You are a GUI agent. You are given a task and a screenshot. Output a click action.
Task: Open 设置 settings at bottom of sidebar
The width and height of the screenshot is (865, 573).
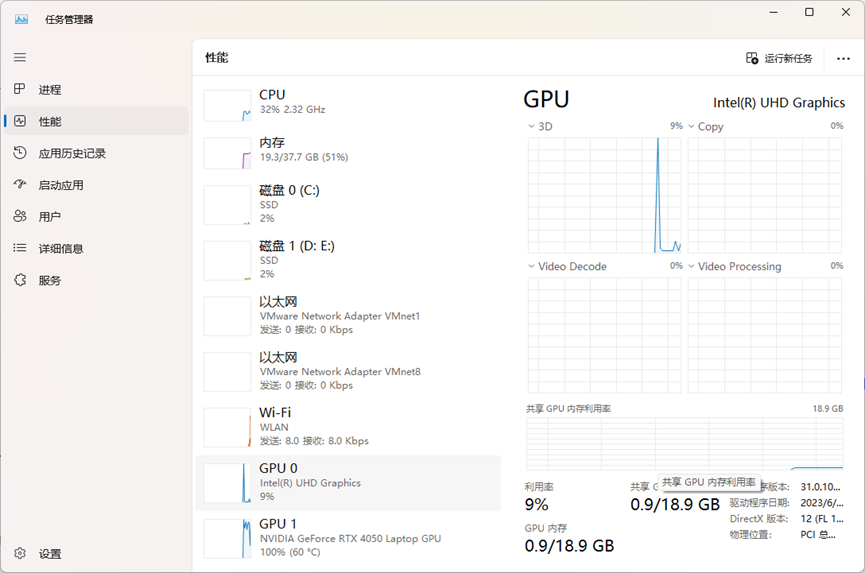(96, 553)
